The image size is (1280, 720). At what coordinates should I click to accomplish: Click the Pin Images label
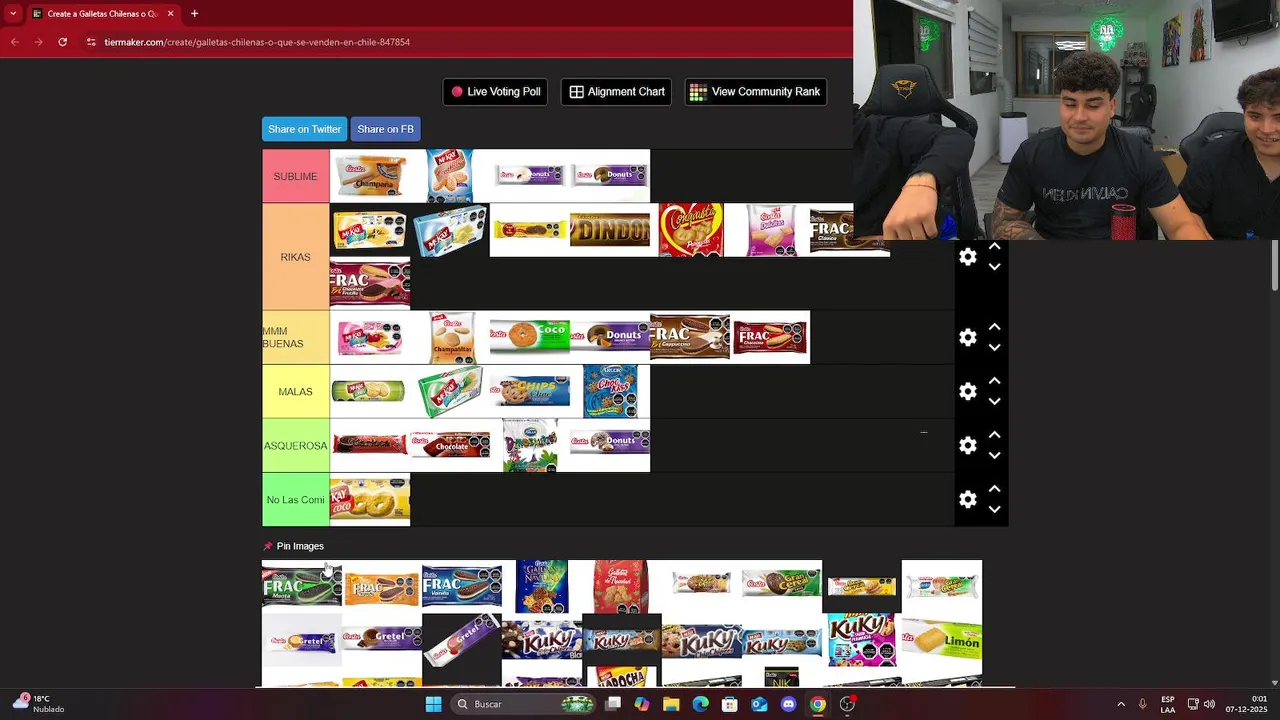coord(300,546)
